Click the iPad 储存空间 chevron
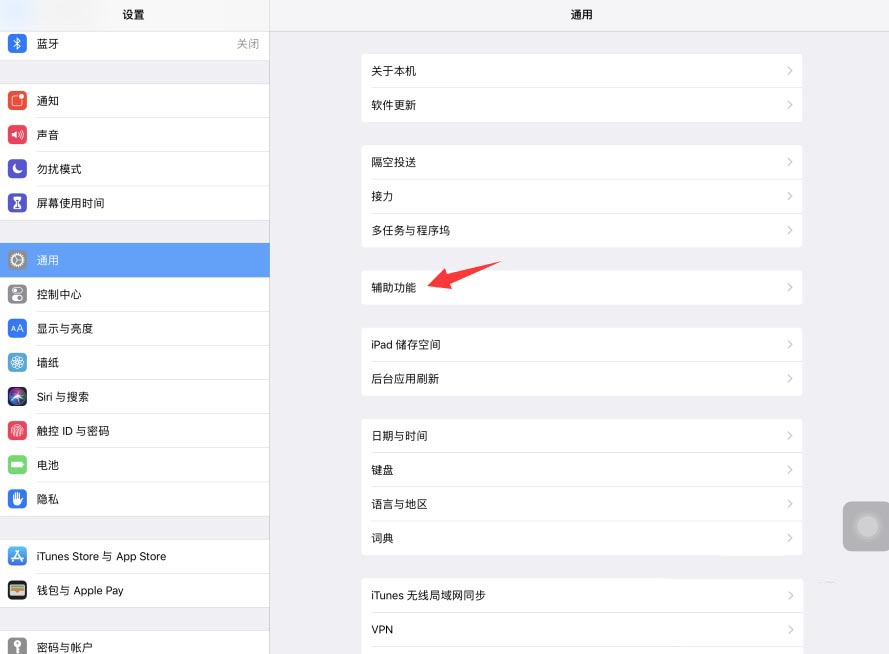 [x=789, y=345]
